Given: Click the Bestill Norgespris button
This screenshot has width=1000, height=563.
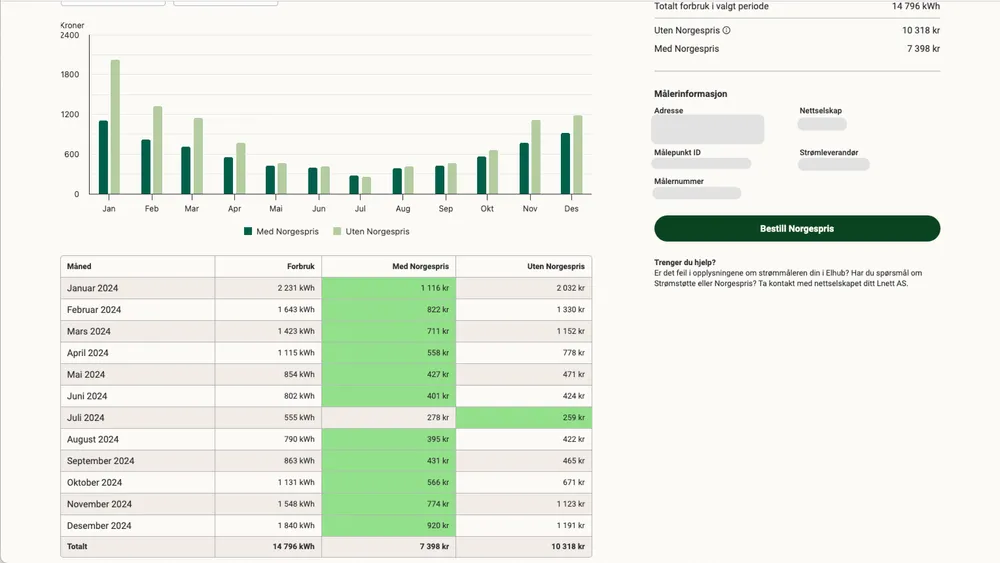Looking at the screenshot, I should pyautogui.click(x=797, y=228).
